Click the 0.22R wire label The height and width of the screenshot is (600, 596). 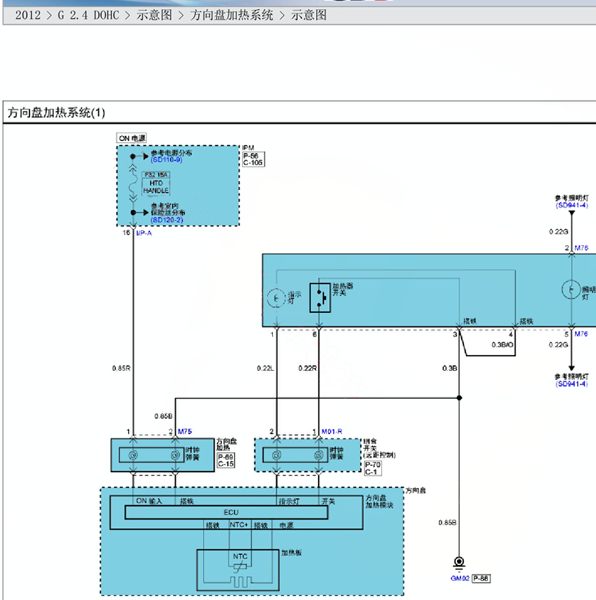click(x=308, y=368)
